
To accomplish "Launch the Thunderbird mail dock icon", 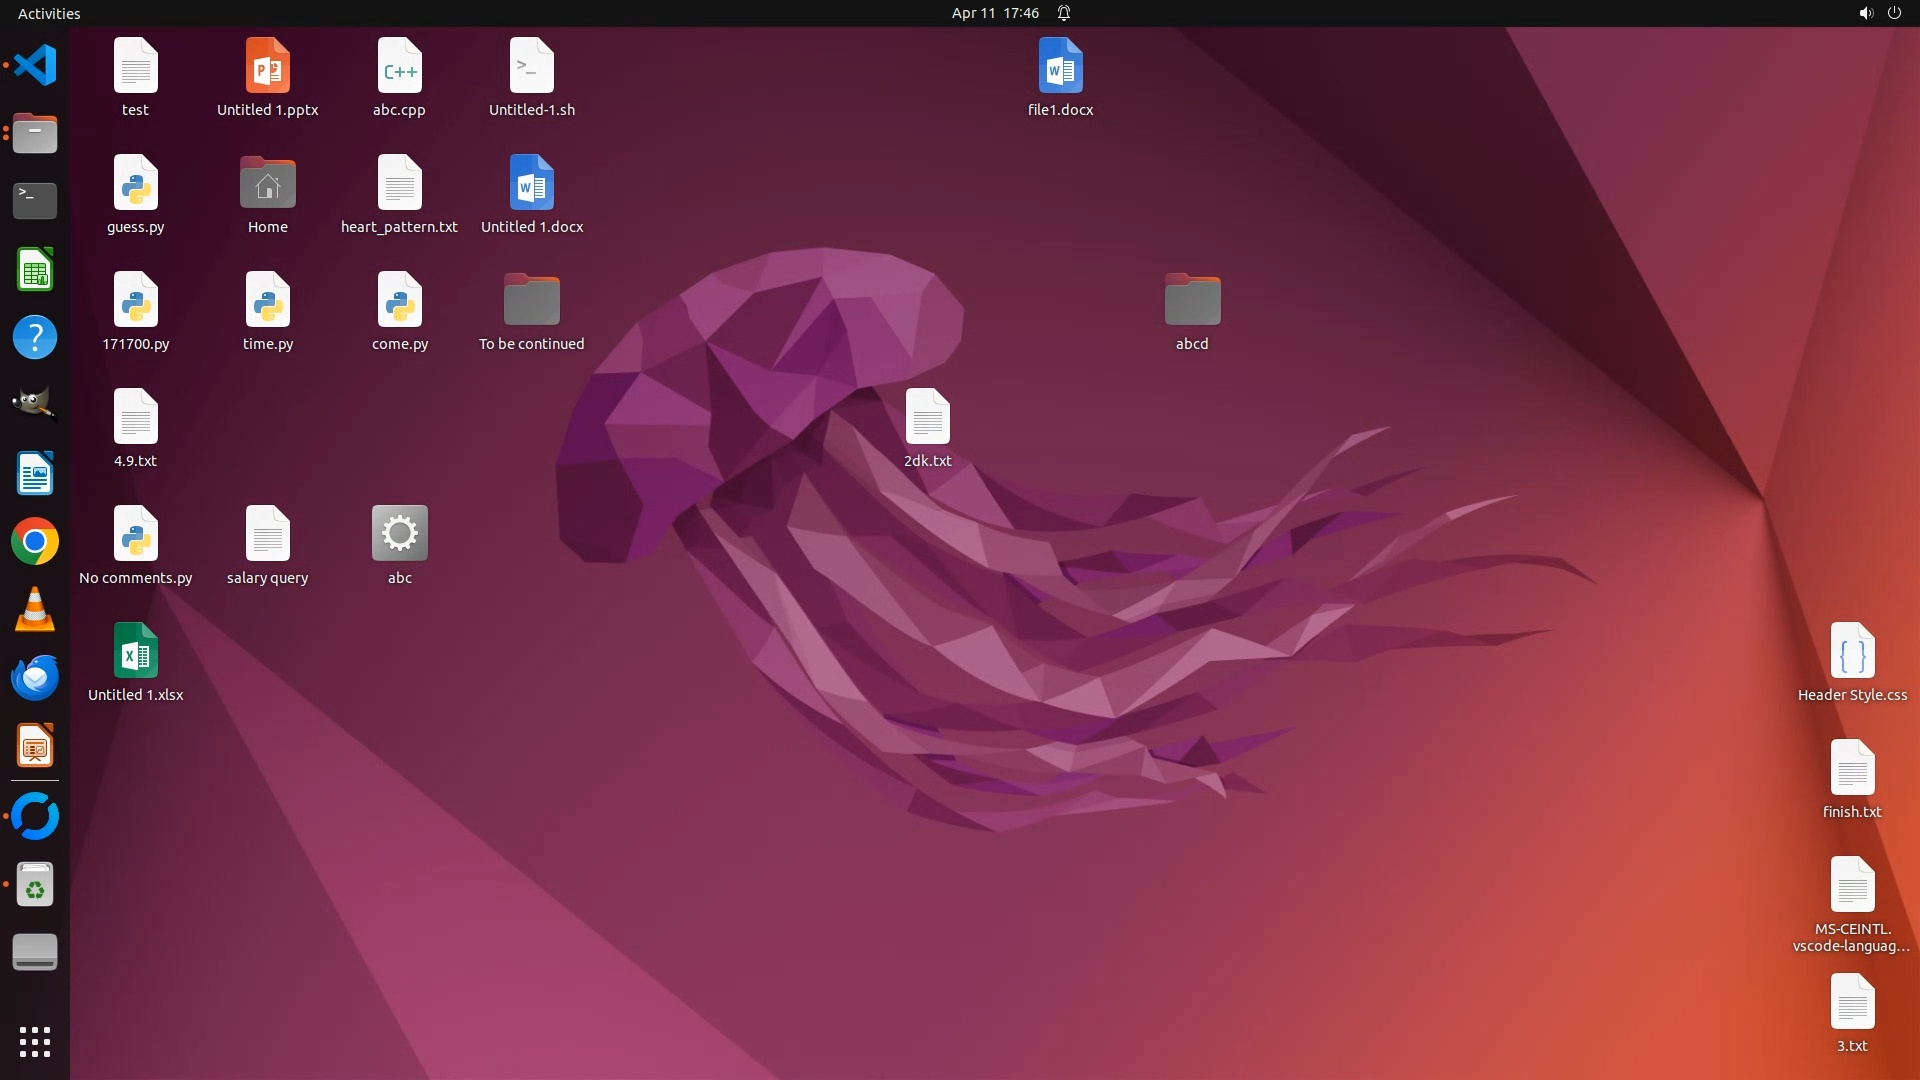I will 35,678.
